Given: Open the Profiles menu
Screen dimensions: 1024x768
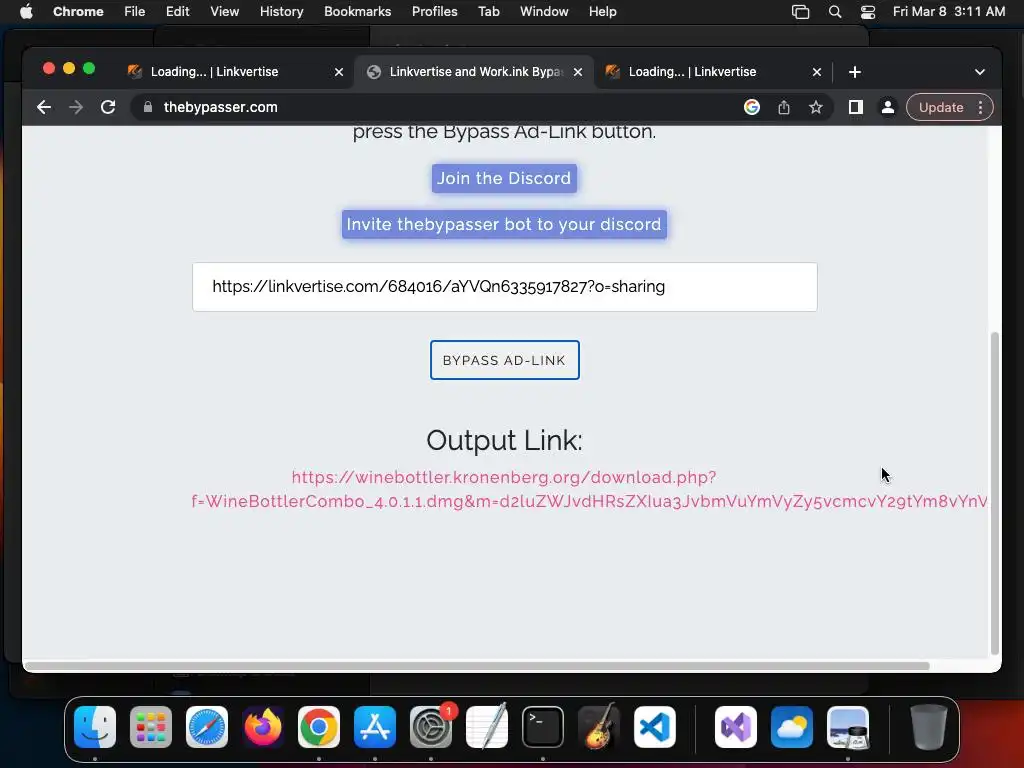Looking at the screenshot, I should [x=434, y=12].
